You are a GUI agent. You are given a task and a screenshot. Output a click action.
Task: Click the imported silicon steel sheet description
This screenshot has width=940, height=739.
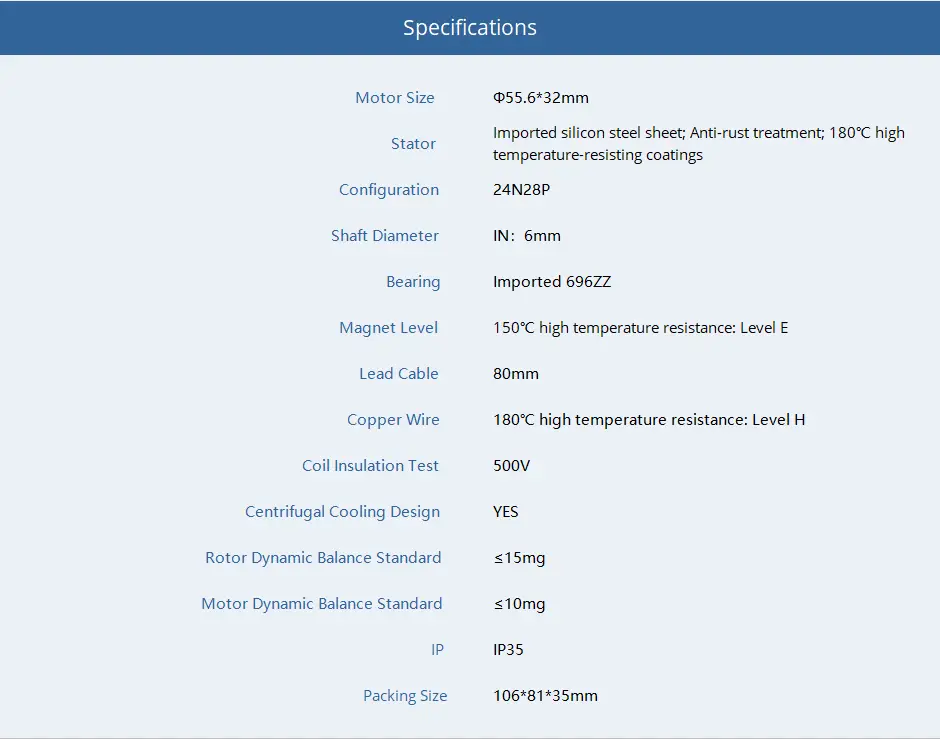click(698, 144)
